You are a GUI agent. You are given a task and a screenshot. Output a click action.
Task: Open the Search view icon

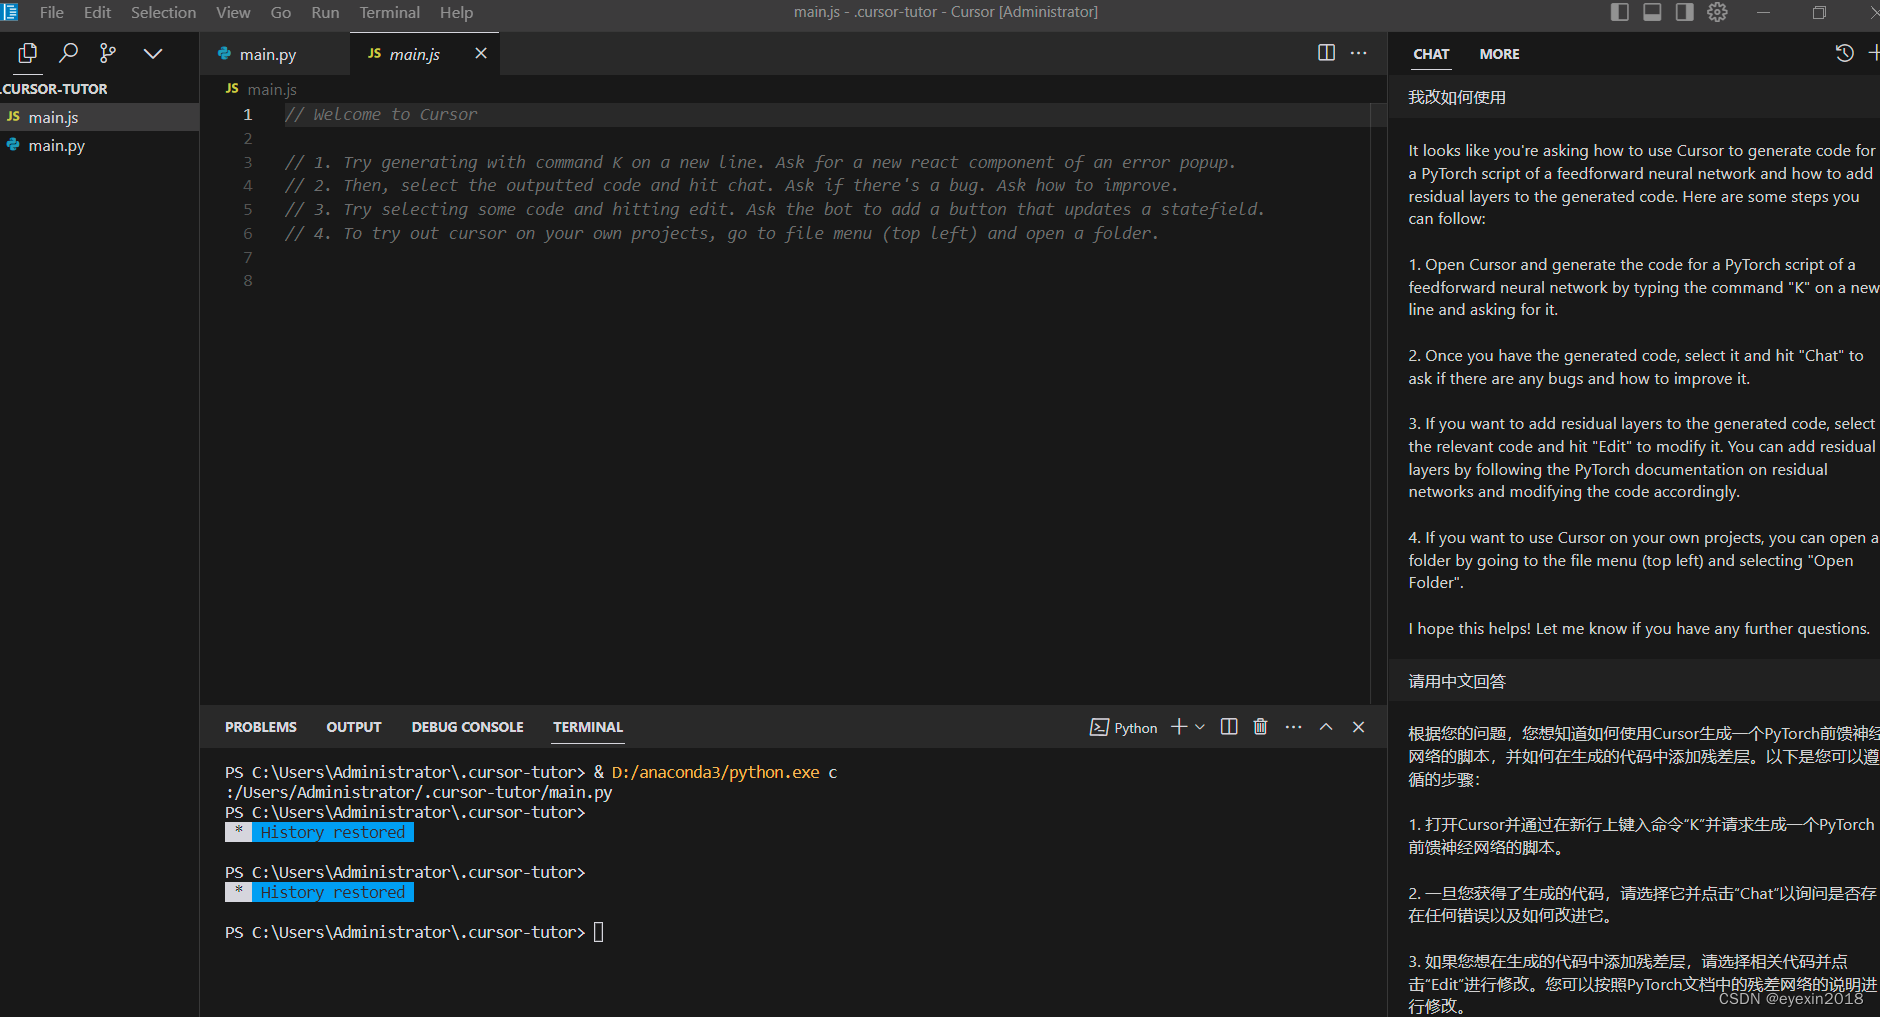(x=68, y=53)
